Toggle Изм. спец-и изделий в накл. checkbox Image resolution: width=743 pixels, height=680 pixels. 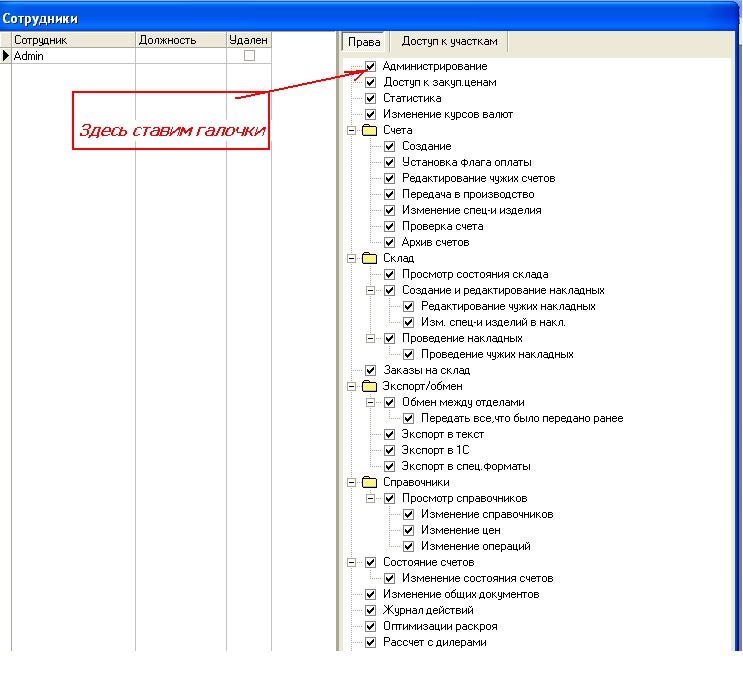(408, 322)
